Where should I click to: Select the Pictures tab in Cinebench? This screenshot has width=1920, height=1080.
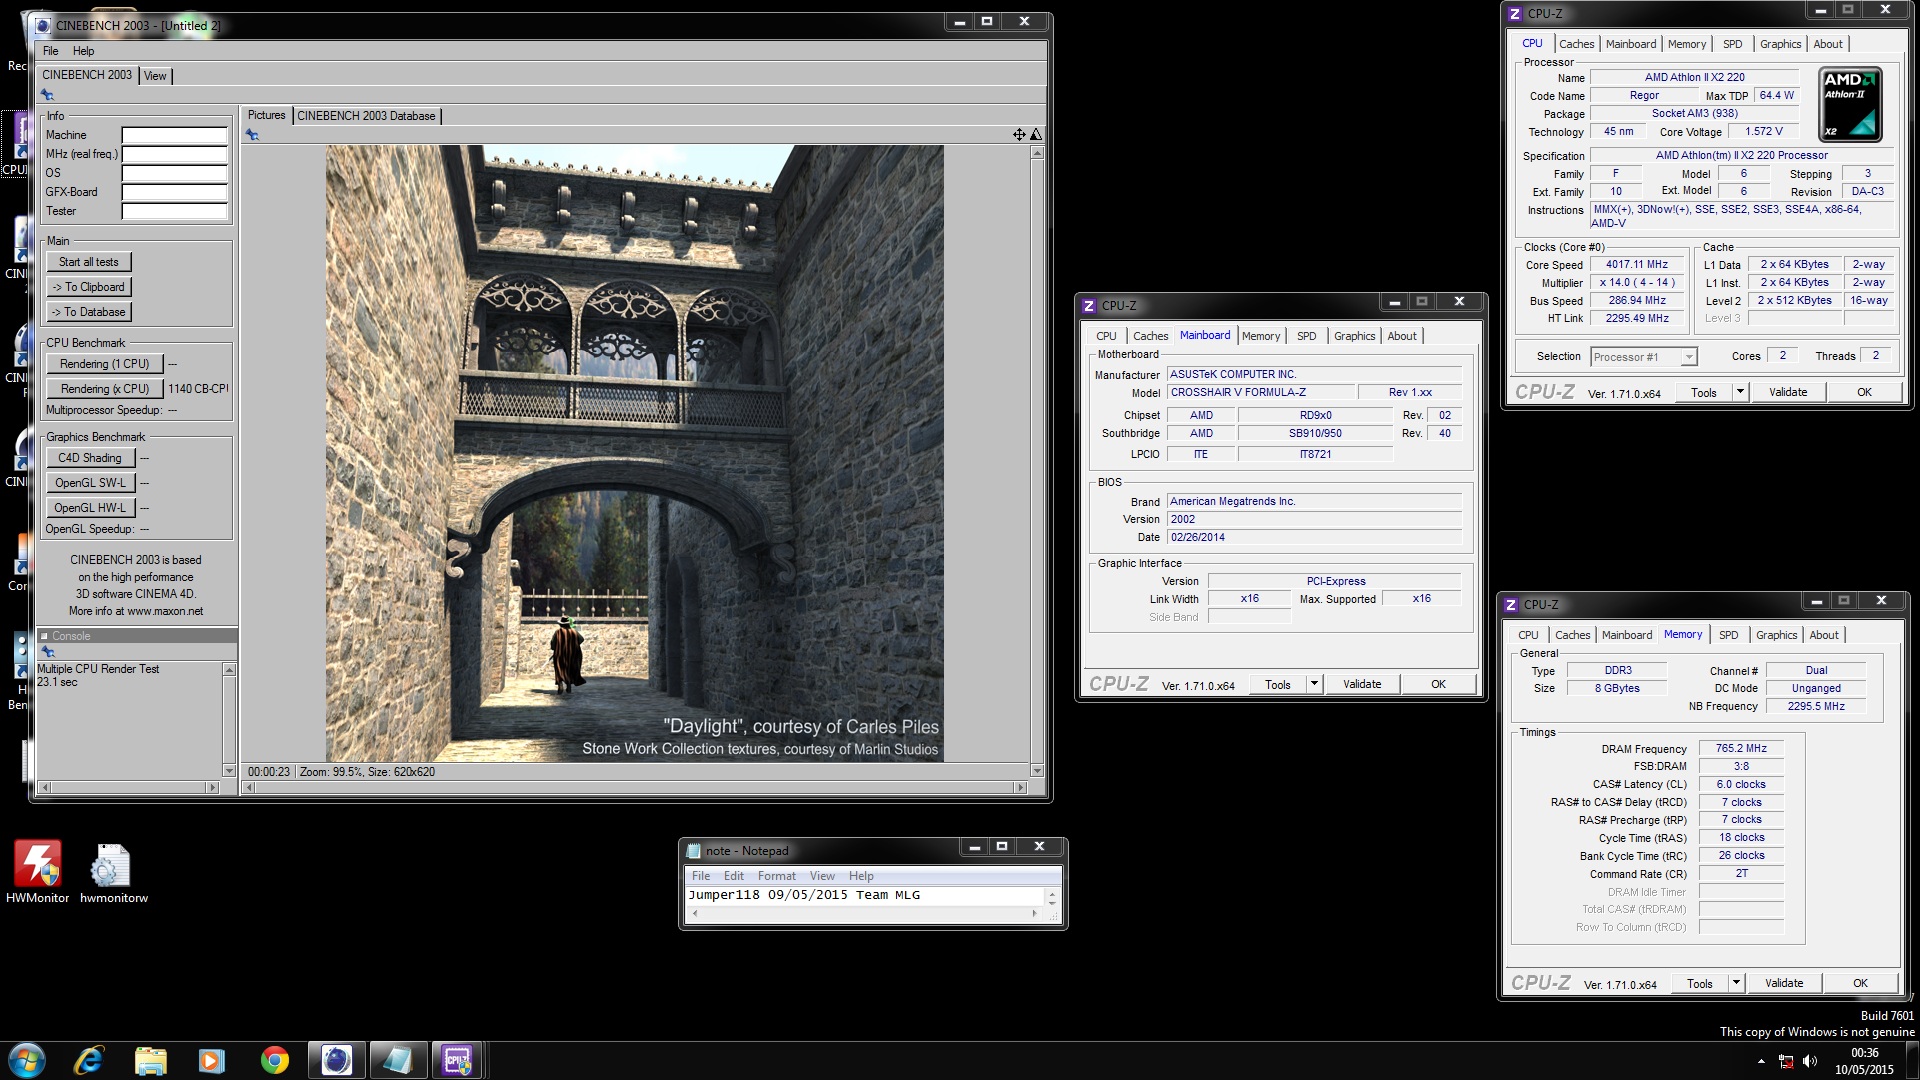click(266, 115)
